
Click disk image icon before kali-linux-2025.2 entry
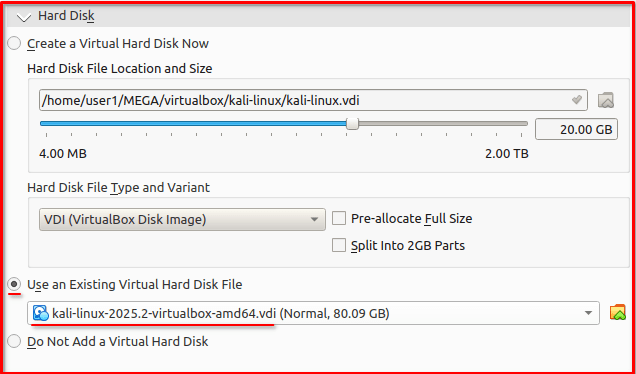click(41, 313)
